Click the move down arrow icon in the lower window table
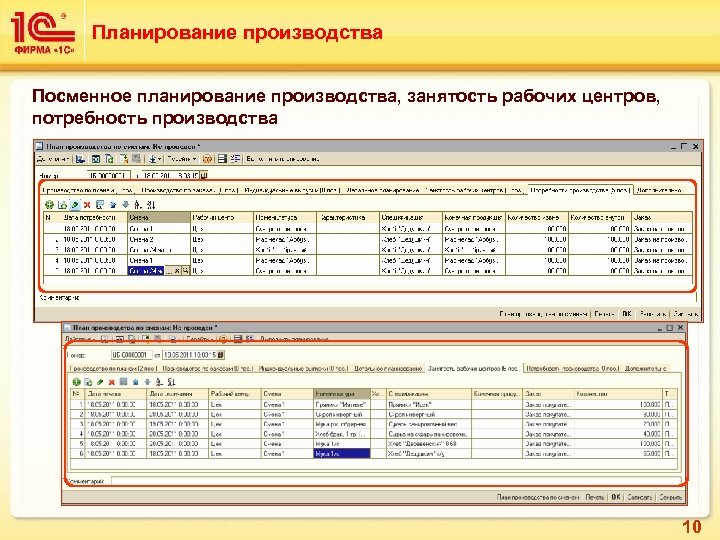 tap(147, 382)
